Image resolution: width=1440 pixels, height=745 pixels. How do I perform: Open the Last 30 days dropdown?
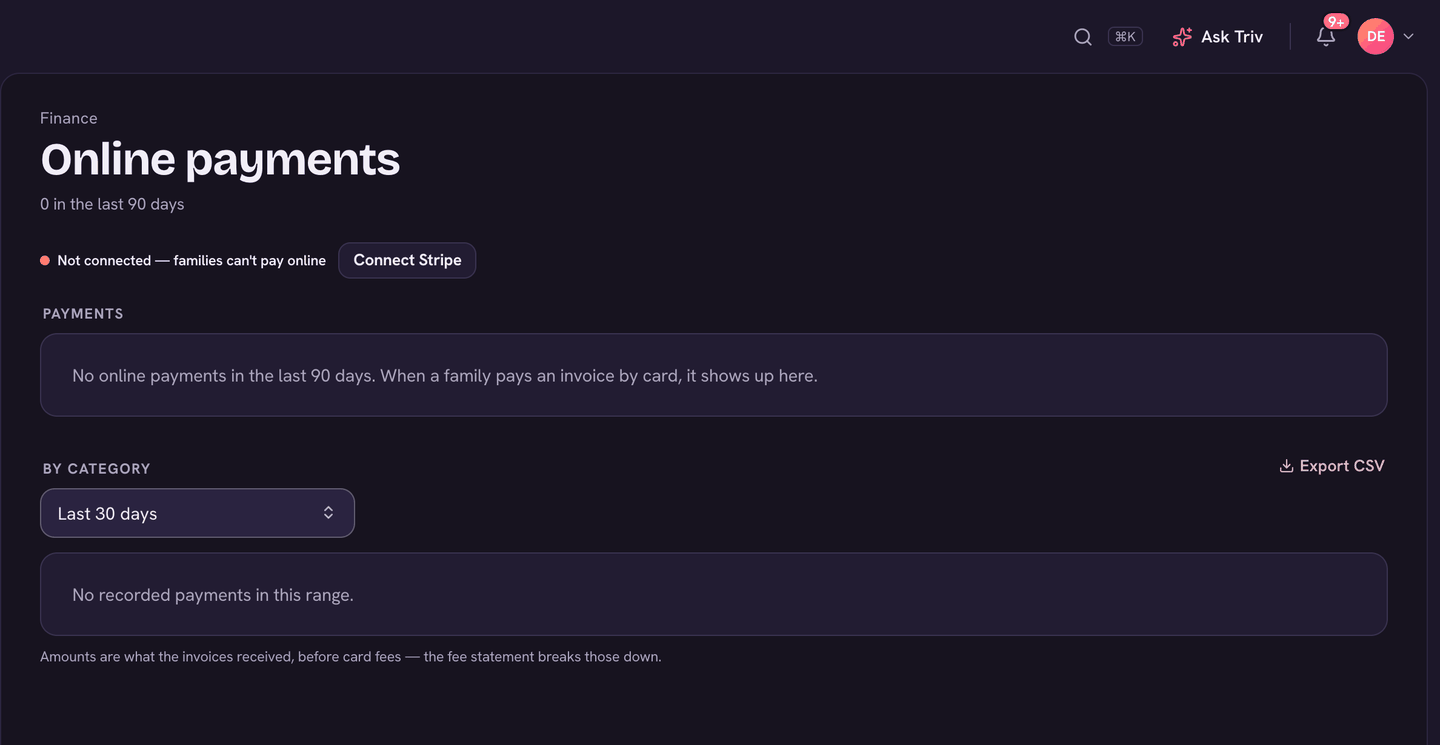tap(197, 513)
